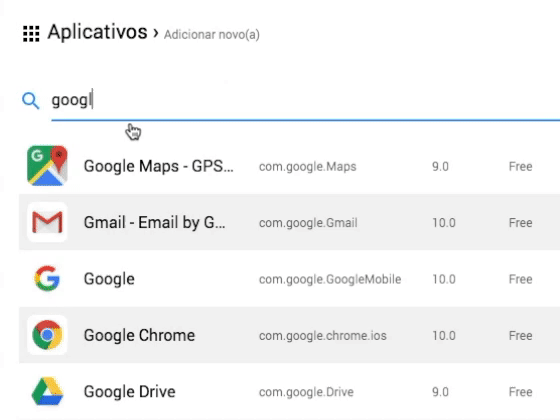Click the com.google.GoogleMobile bundle identifier

[330, 279]
